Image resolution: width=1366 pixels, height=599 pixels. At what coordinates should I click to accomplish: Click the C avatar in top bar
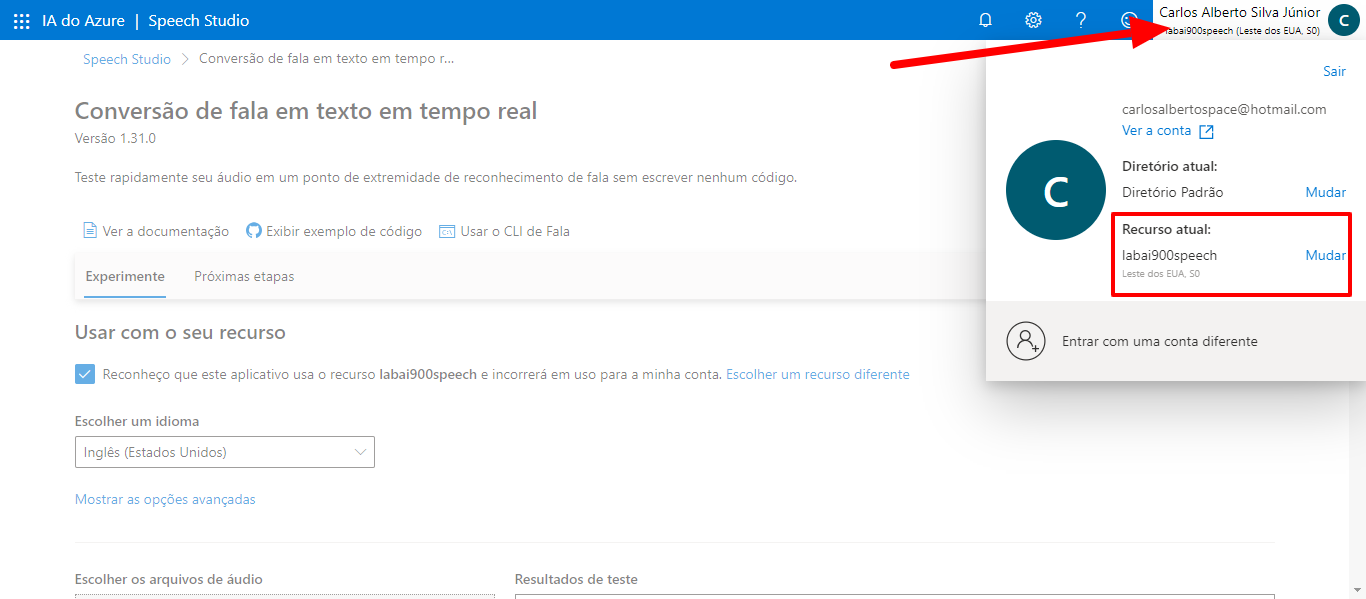coord(1344,20)
